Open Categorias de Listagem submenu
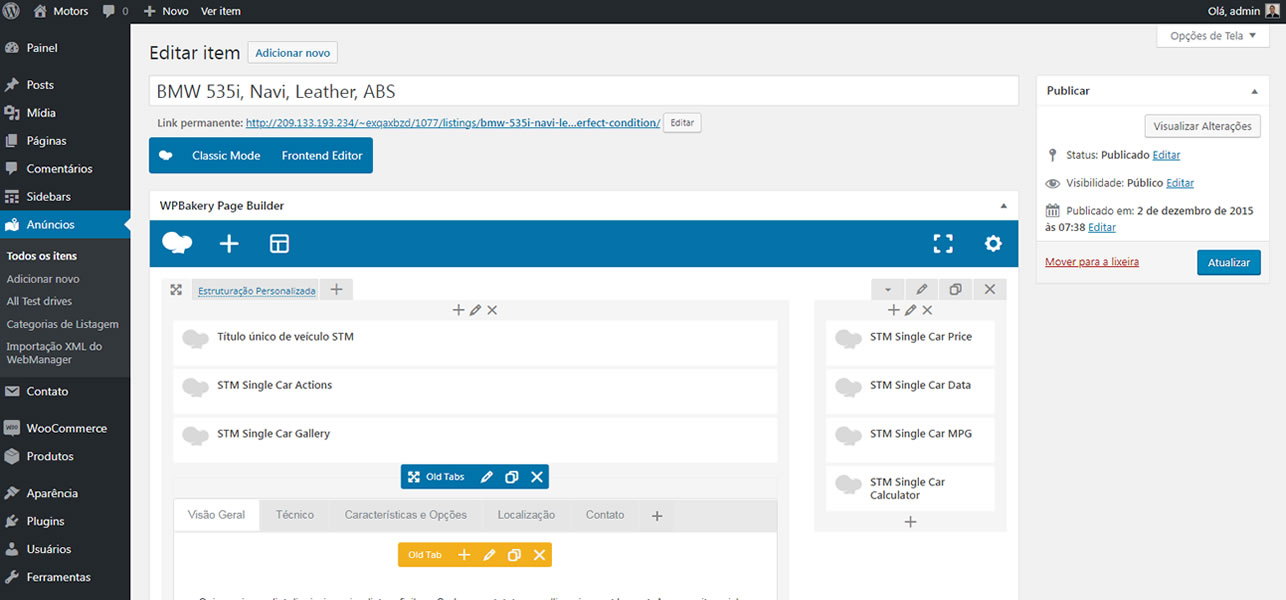The image size is (1286, 600). point(62,324)
